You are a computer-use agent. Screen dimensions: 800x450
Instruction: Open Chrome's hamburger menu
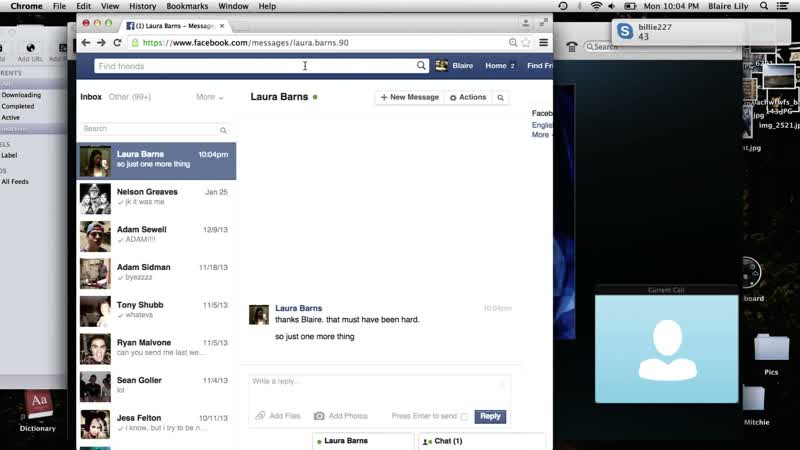click(x=543, y=43)
